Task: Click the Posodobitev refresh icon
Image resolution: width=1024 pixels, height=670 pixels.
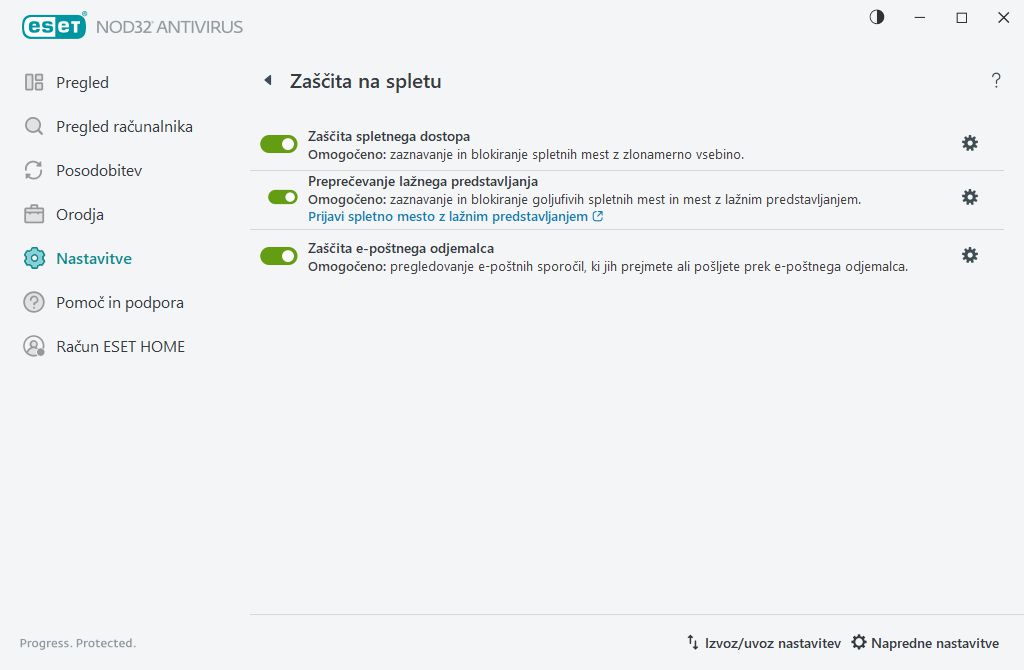Action: point(34,170)
